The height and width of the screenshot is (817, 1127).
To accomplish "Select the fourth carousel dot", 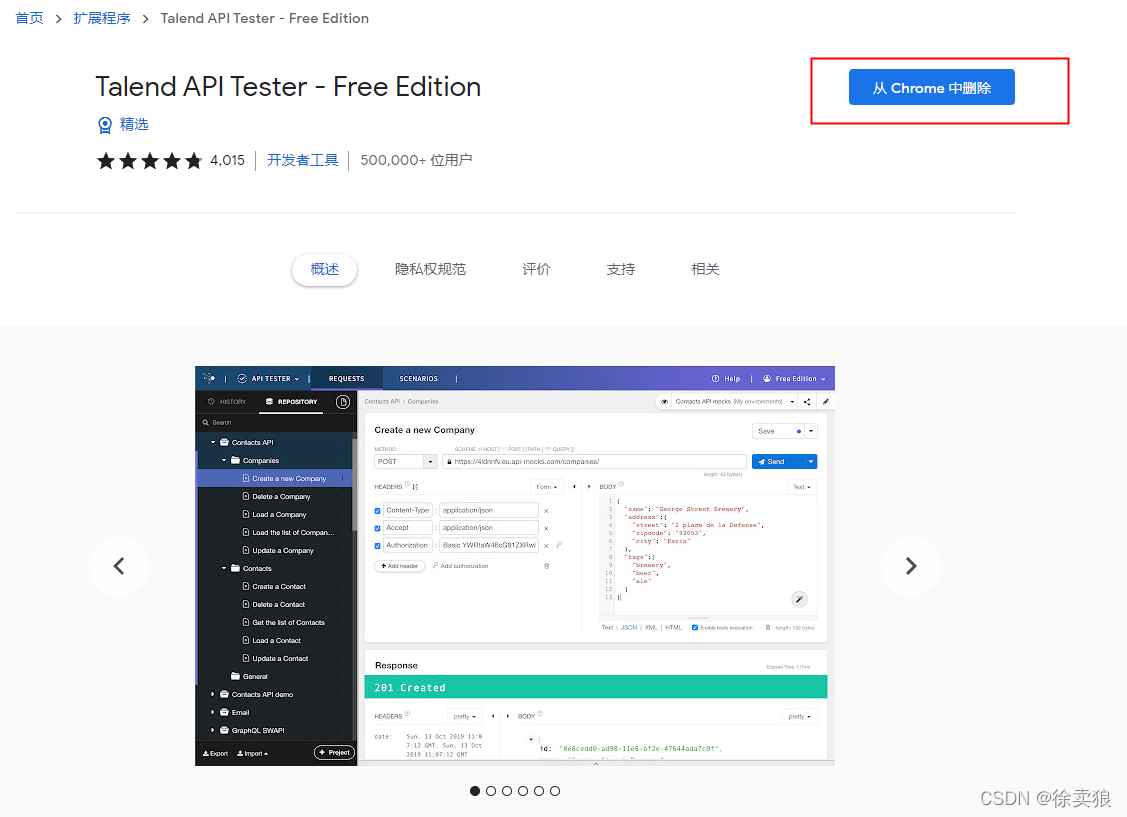I will click(523, 791).
